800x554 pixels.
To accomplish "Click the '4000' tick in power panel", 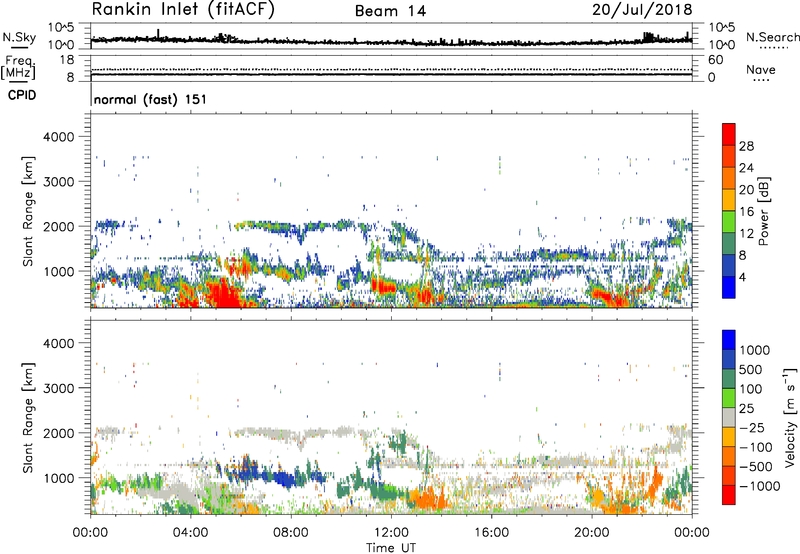I will [x=61, y=137].
